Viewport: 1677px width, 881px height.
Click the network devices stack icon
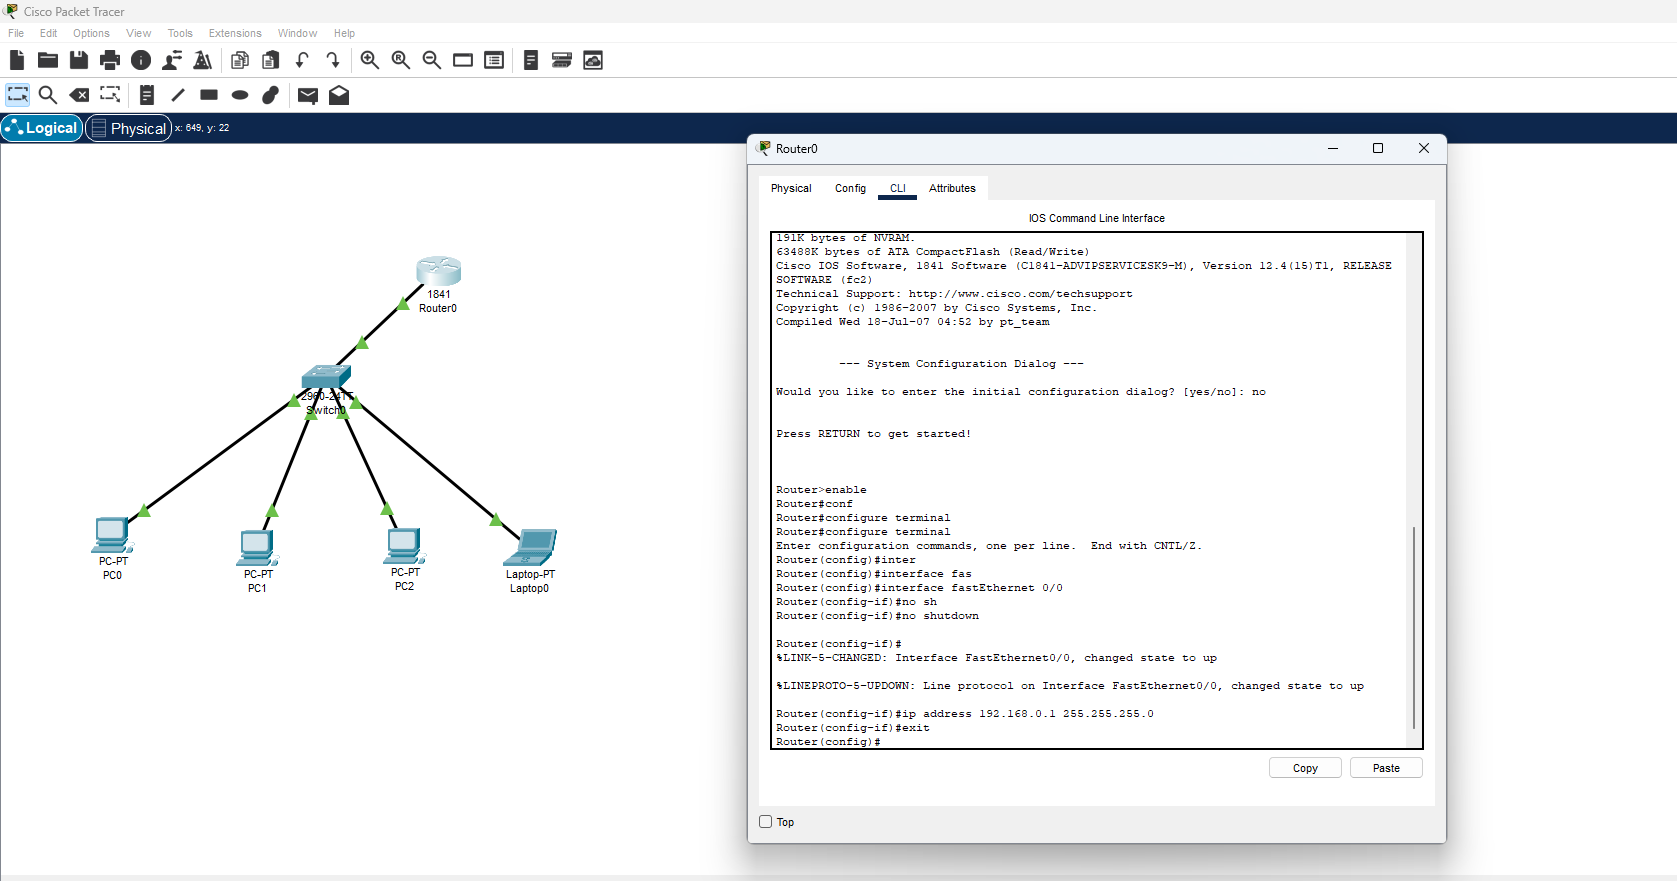[x=562, y=60]
